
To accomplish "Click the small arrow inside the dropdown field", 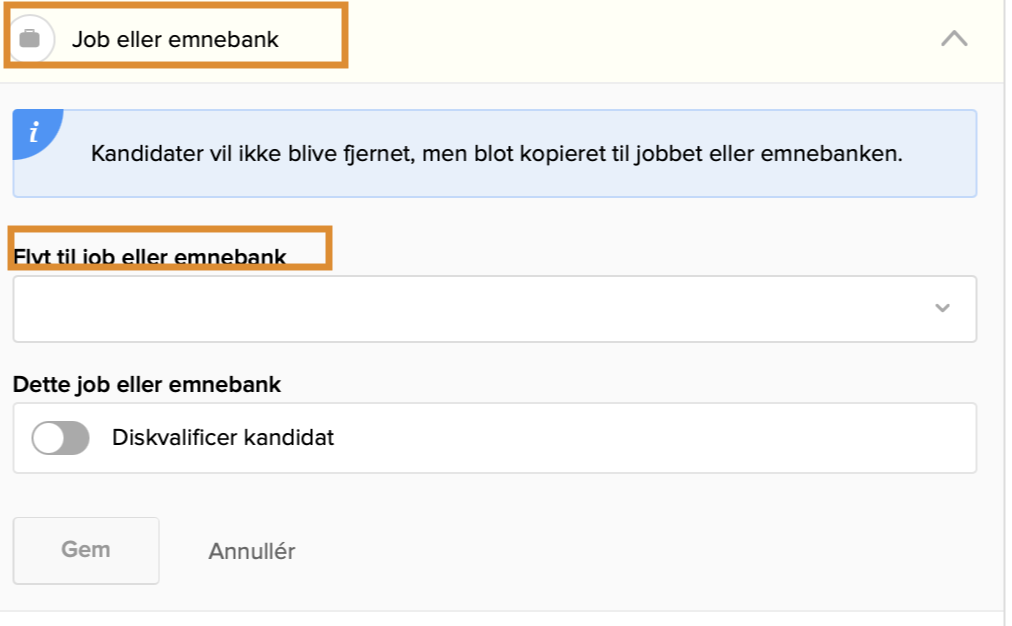I will tap(942, 308).
